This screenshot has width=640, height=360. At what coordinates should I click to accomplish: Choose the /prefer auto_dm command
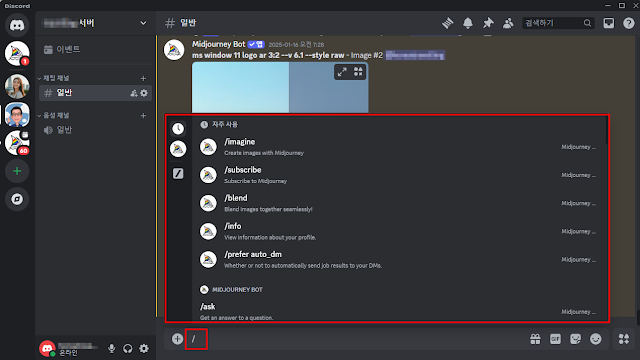[x=399, y=260]
